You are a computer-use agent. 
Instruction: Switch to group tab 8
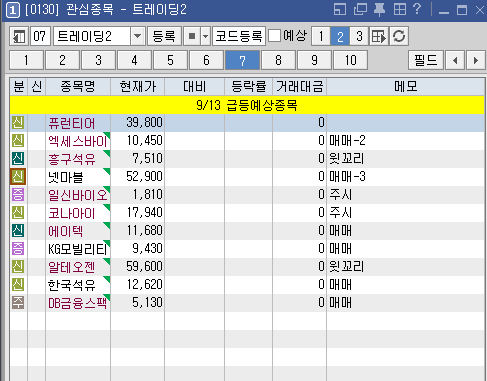click(x=278, y=60)
